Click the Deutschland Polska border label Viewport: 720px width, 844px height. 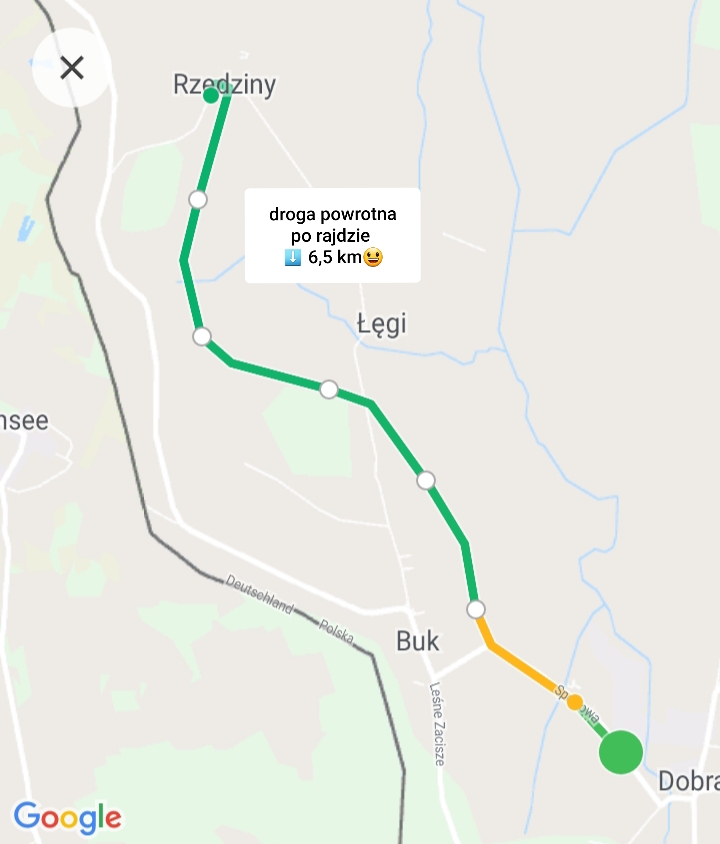pos(290,609)
